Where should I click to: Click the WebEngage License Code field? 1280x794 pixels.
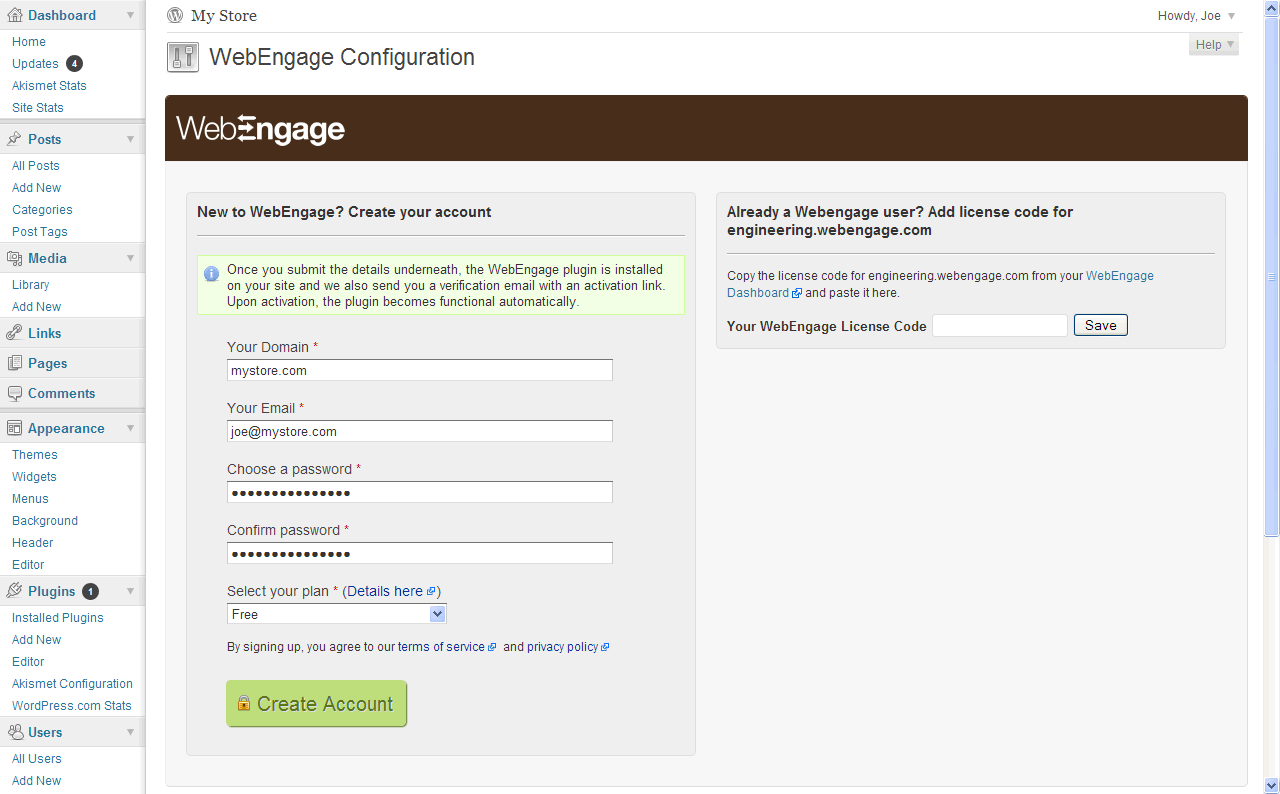[999, 325]
